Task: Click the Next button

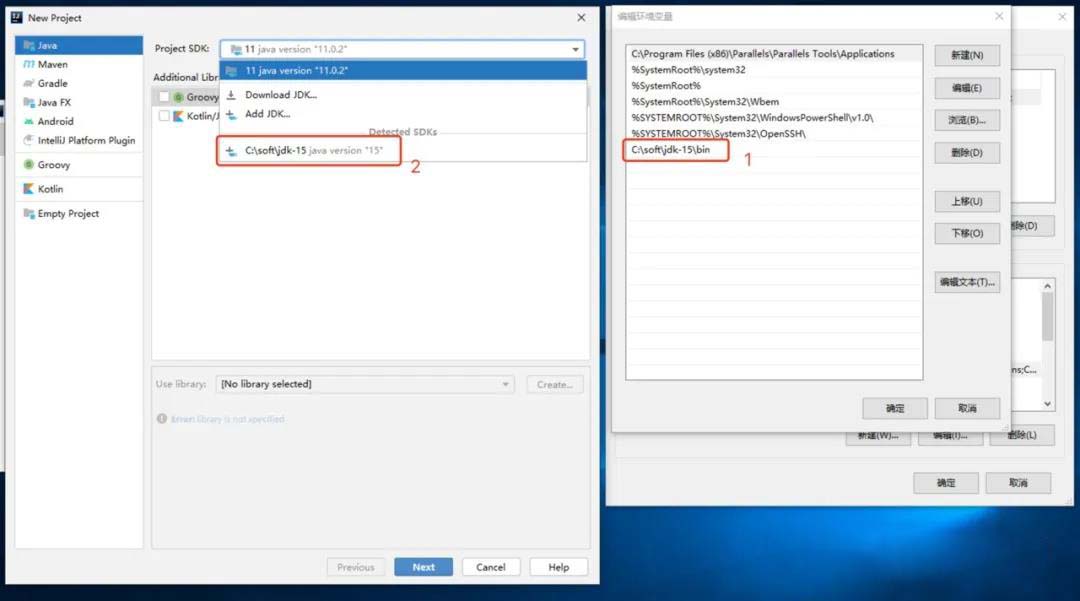Action: (424, 567)
